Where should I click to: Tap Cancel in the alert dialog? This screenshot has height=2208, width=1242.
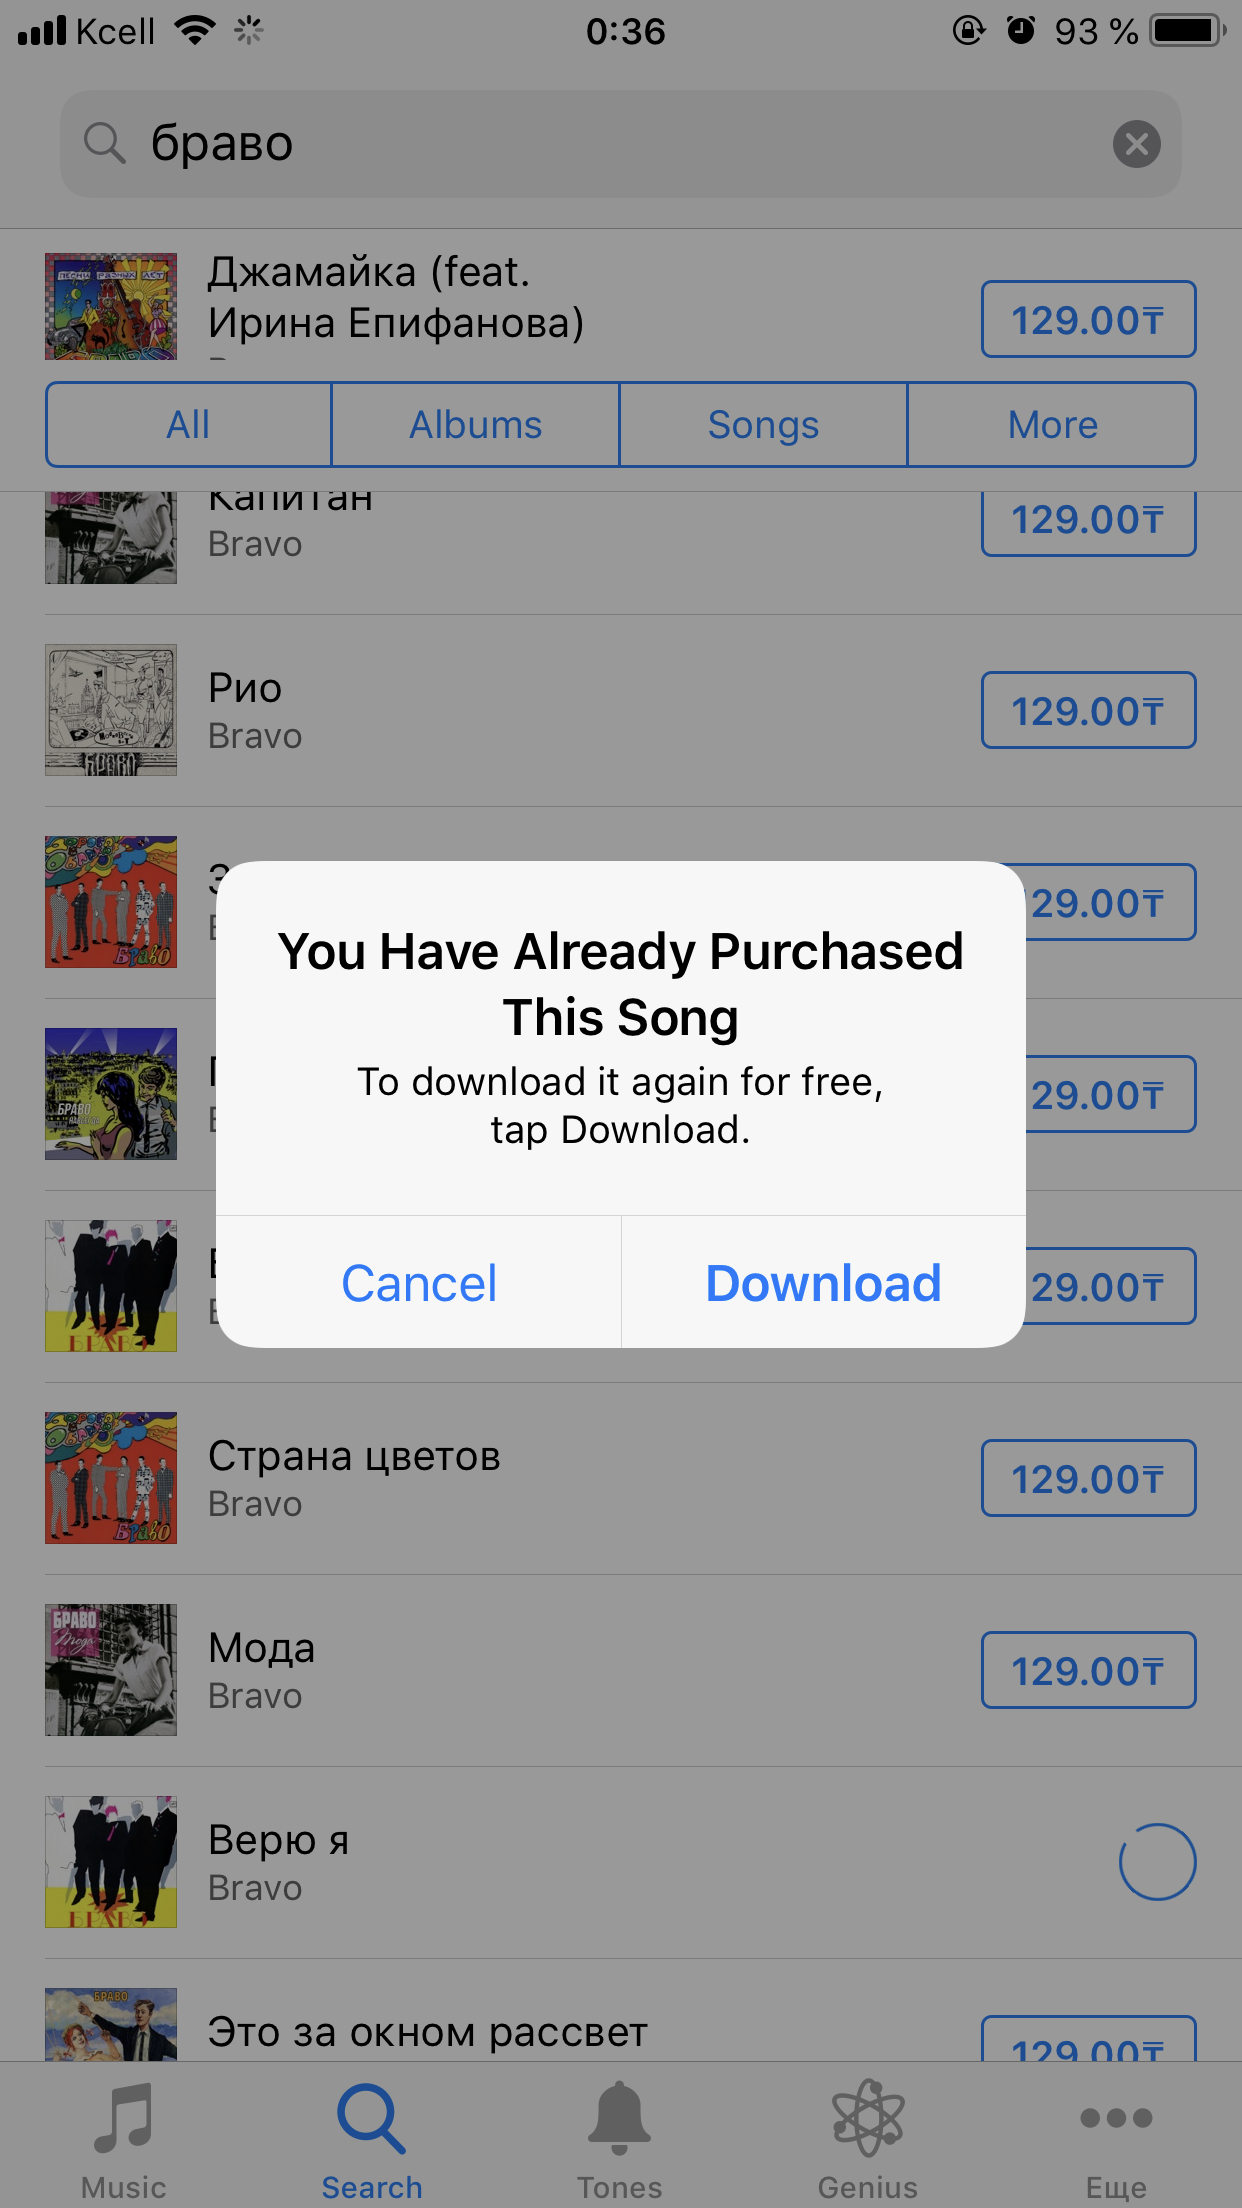pos(419,1283)
